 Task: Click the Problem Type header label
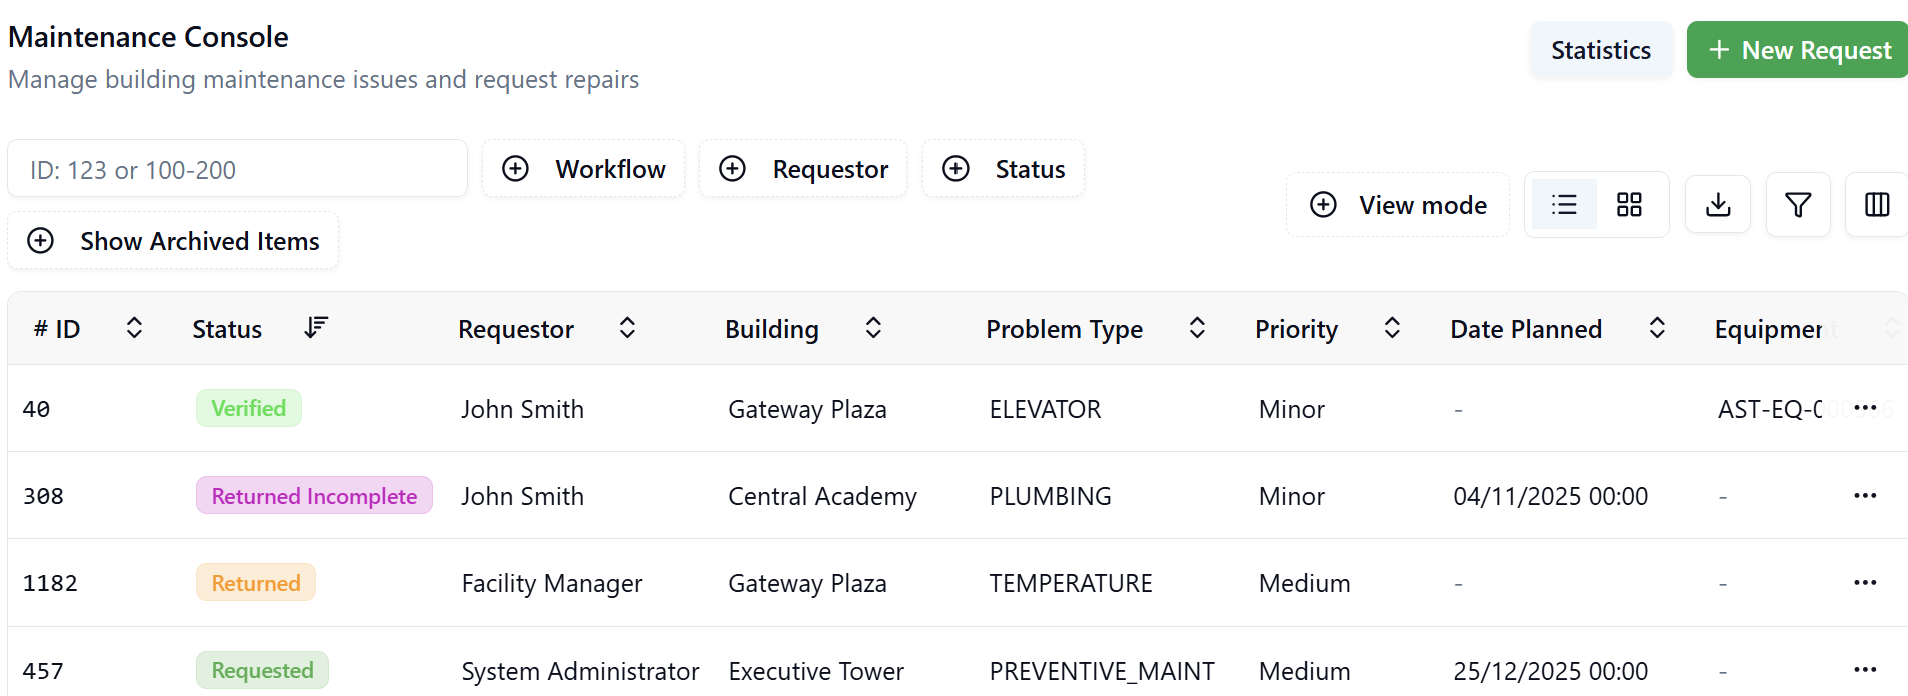[1064, 329]
